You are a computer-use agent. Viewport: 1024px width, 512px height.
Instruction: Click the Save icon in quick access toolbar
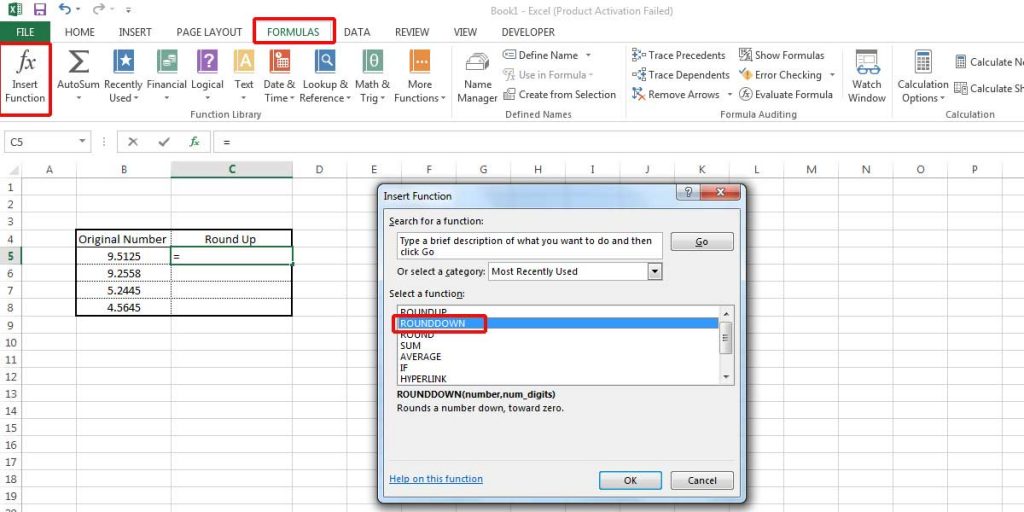point(40,10)
